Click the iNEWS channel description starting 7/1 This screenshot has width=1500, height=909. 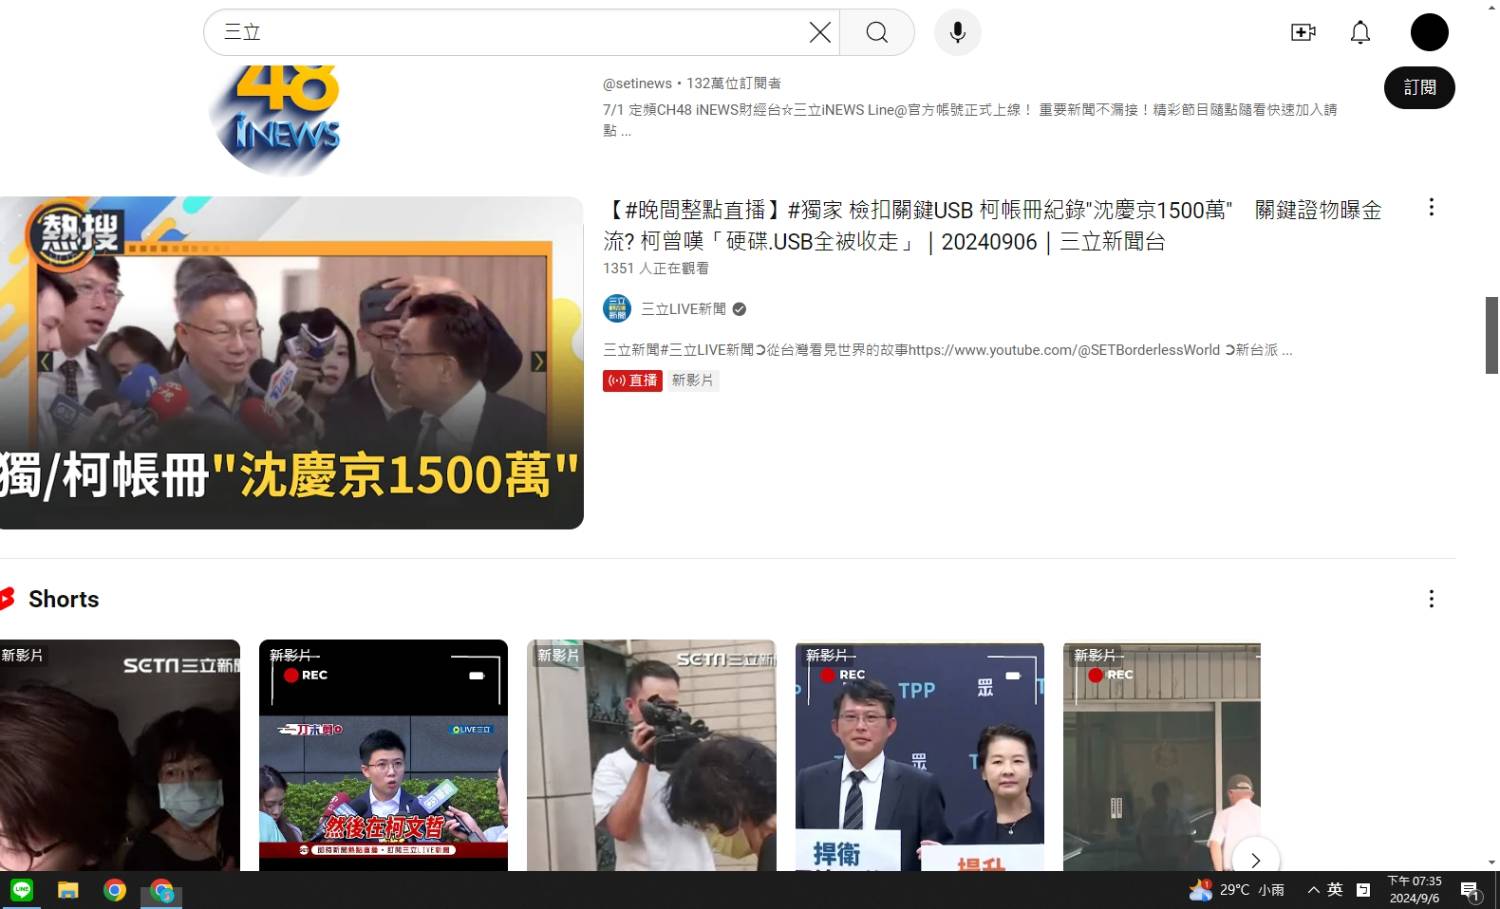[970, 120]
